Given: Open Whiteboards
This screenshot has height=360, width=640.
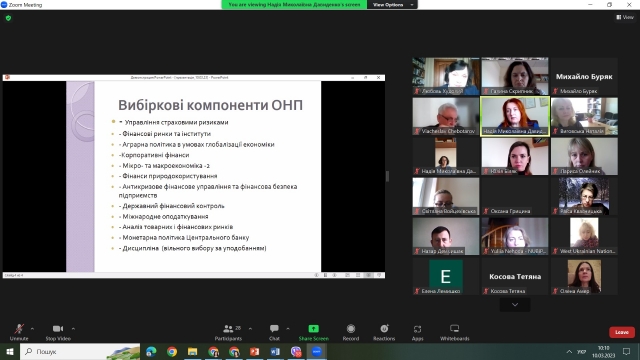Looking at the screenshot, I should (454, 332).
